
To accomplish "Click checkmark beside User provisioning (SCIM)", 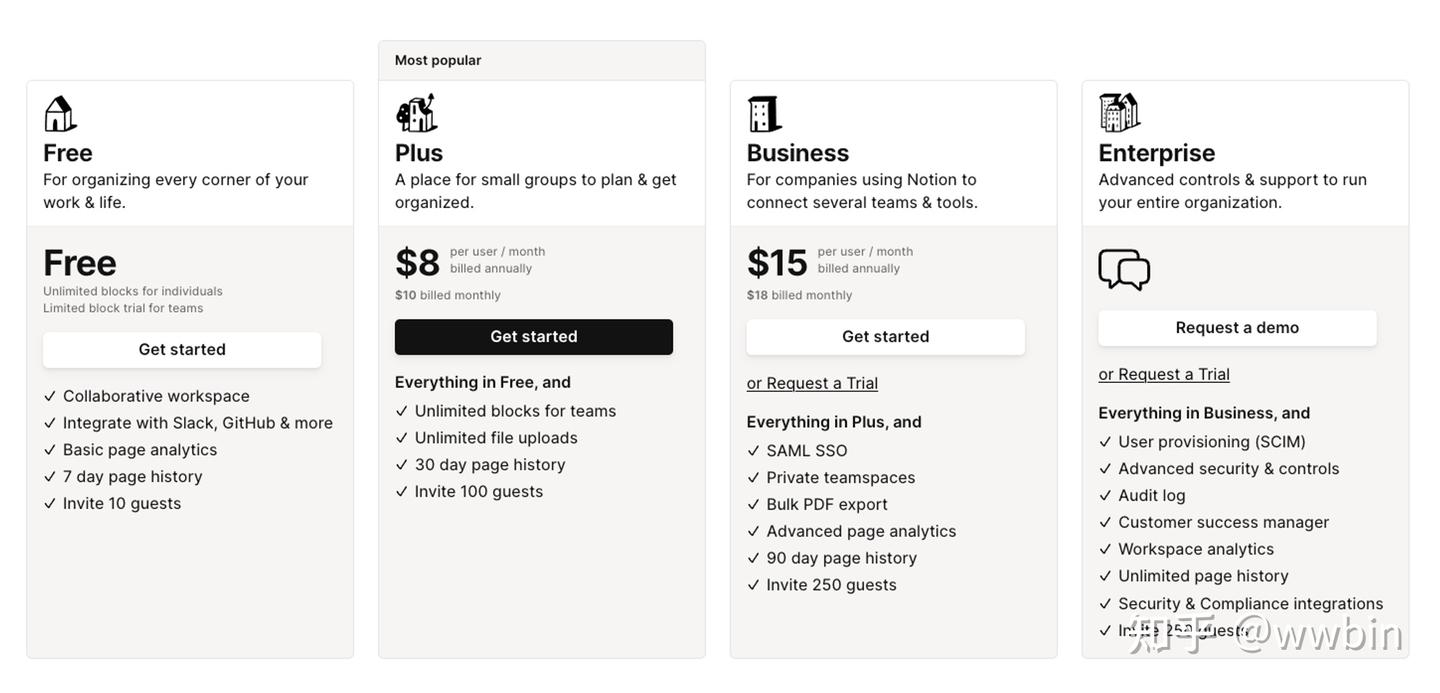I will pos(1106,442).
